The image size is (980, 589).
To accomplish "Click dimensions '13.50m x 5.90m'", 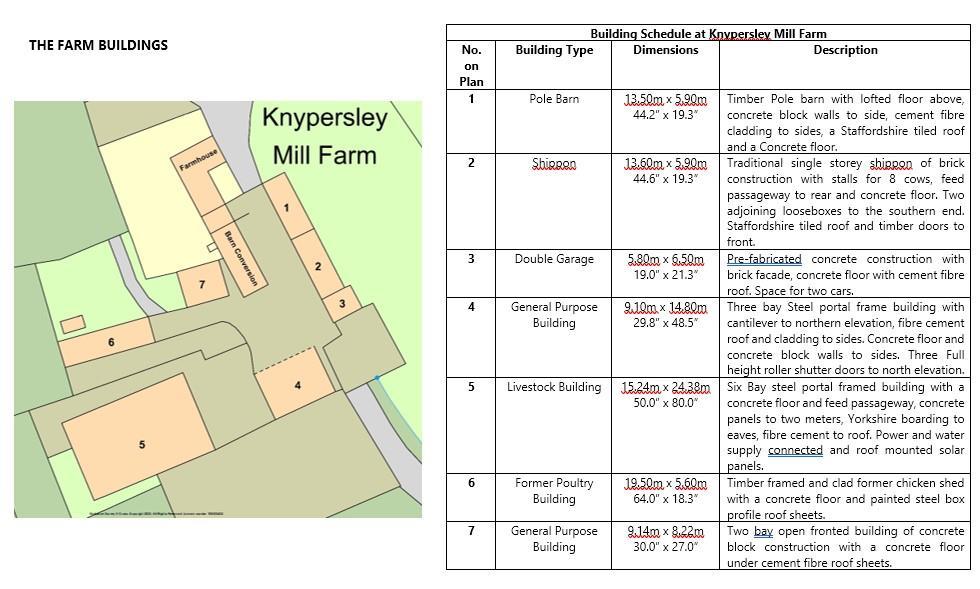I will [x=666, y=99].
